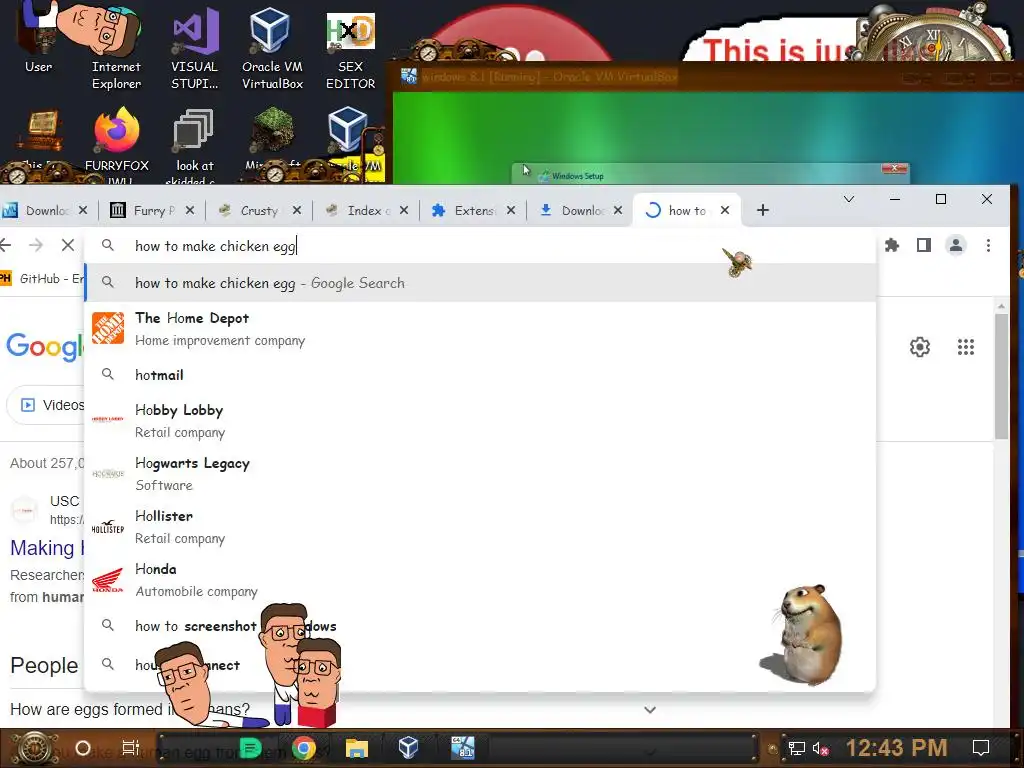Choose The Home Depot suggestion
Image resolution: width=1024 pixels, height=768 pixels.
pos(480,328)
